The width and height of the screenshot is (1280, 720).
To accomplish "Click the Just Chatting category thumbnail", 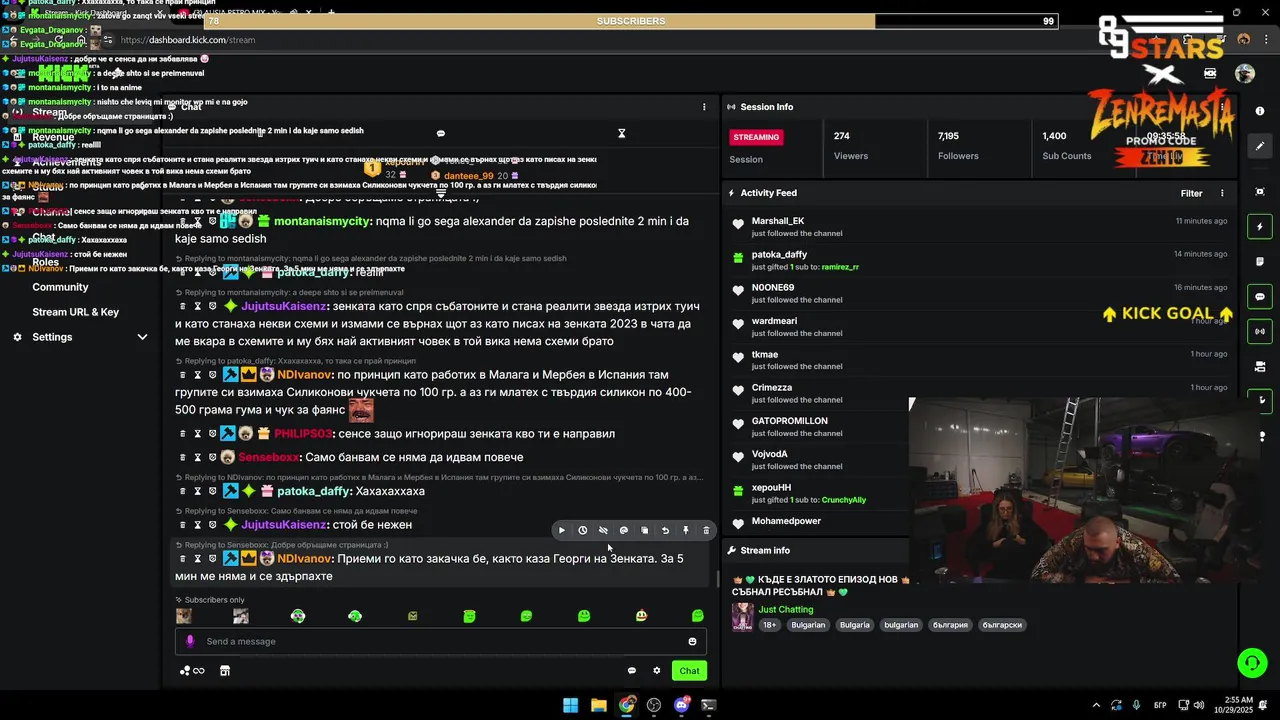I will [x=743, y=617].
